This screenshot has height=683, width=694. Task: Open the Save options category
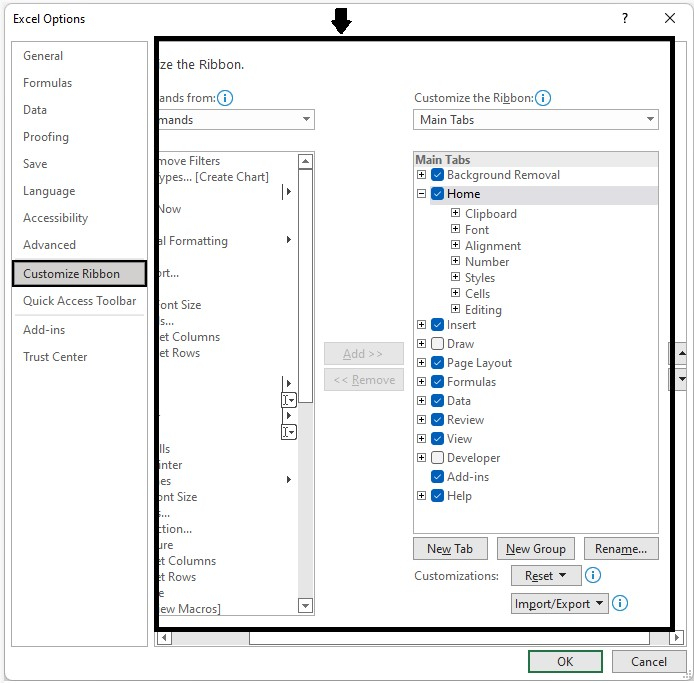(35, 164)
